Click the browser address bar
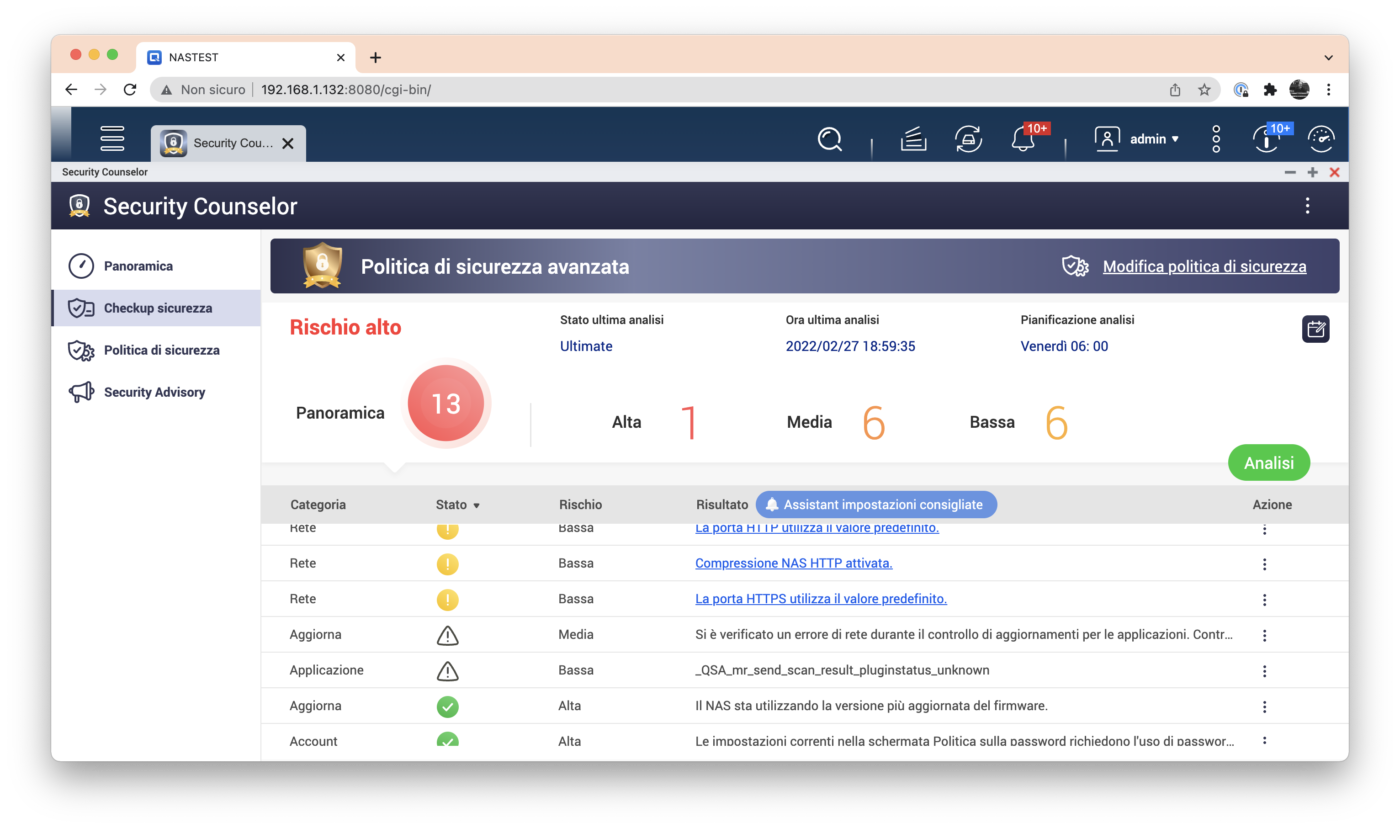The image size is (1400, 829). coord(700,89)
